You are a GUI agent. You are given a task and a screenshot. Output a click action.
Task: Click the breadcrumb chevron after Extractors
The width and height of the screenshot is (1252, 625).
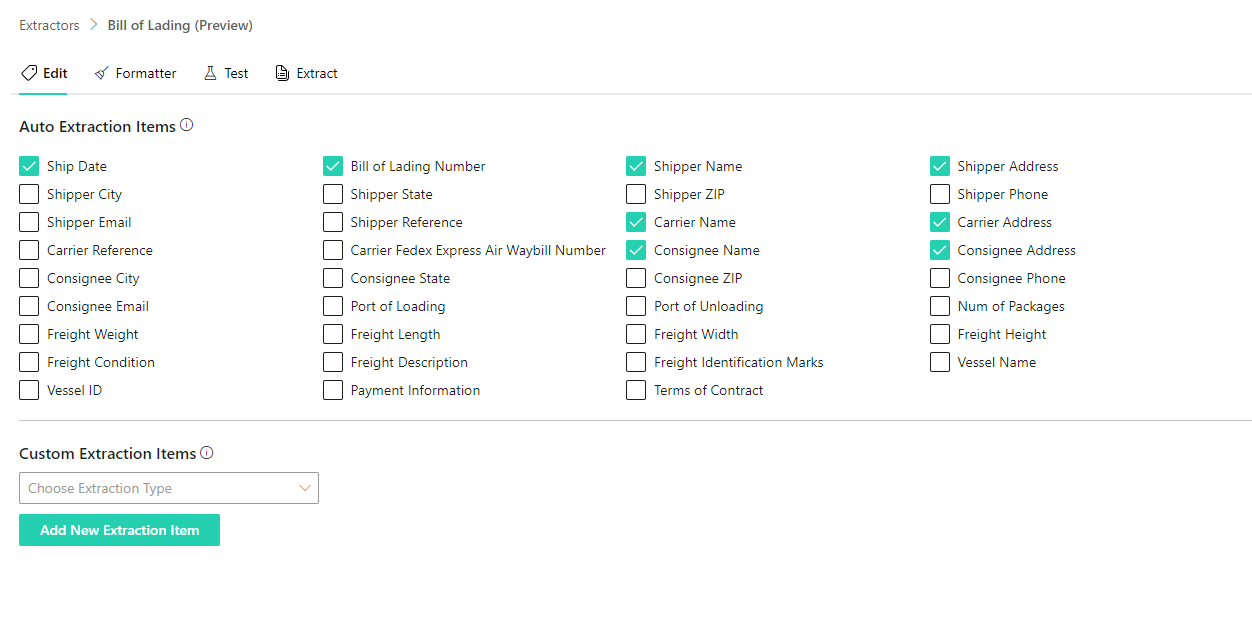click(94, 25)
